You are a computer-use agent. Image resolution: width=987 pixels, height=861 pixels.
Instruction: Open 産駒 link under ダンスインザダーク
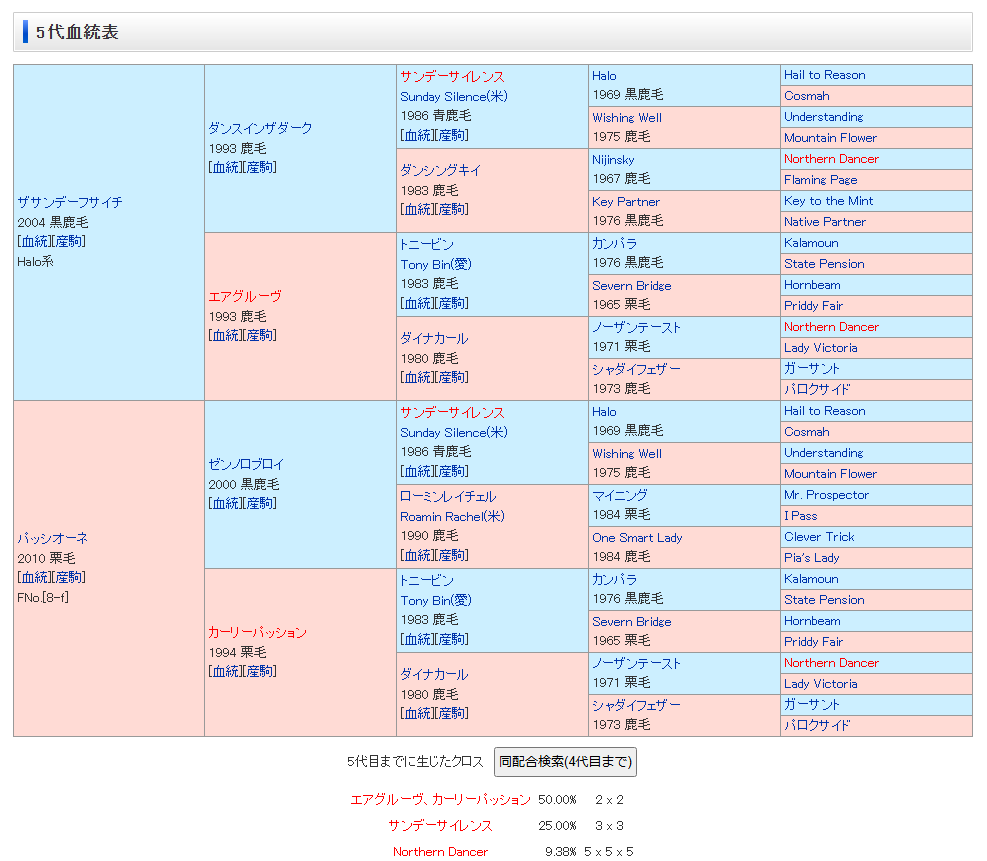[x=260, y=168]
